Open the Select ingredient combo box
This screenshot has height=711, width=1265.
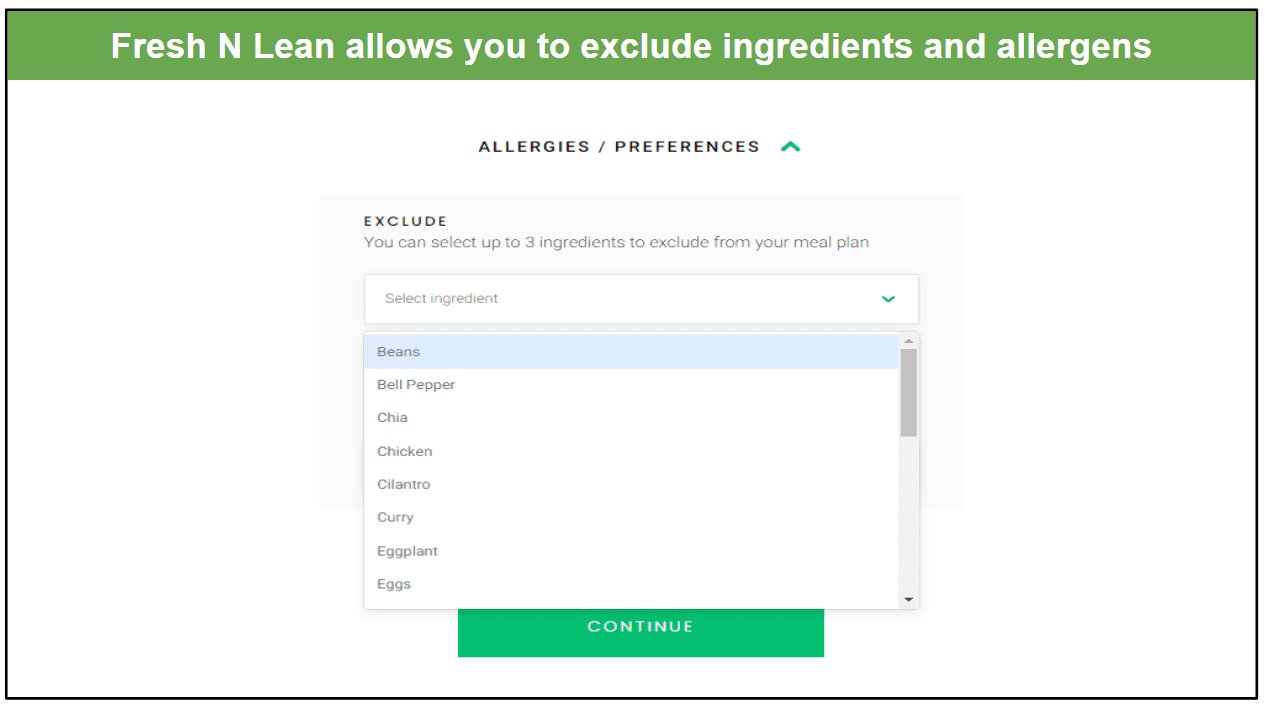pyautogui.click(x=640, y=299)
